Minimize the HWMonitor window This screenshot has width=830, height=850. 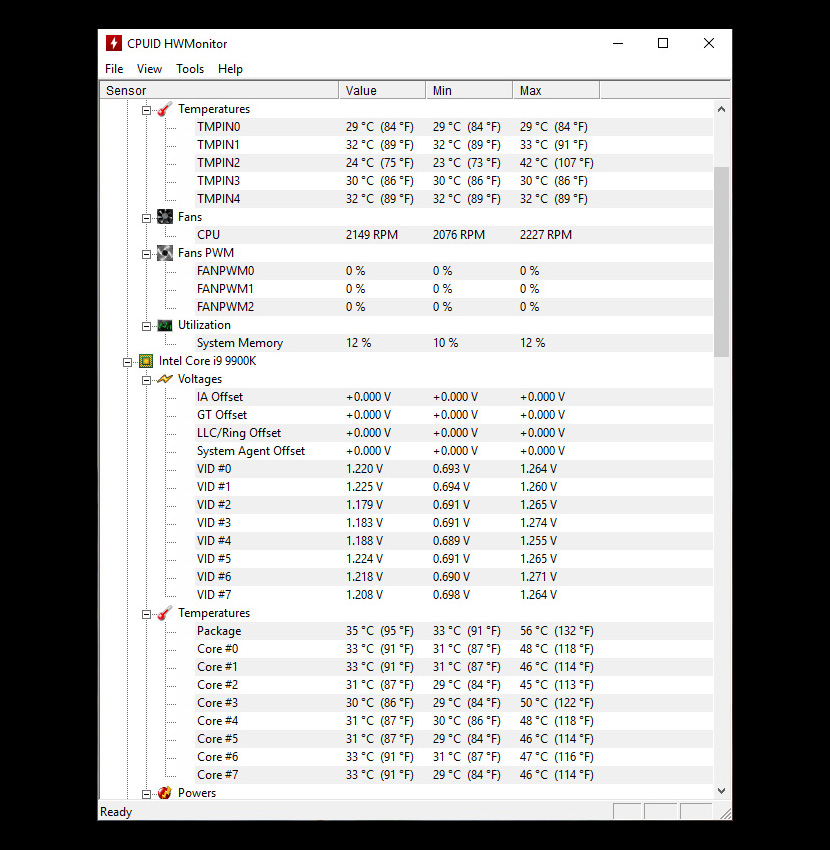point(618,43)
